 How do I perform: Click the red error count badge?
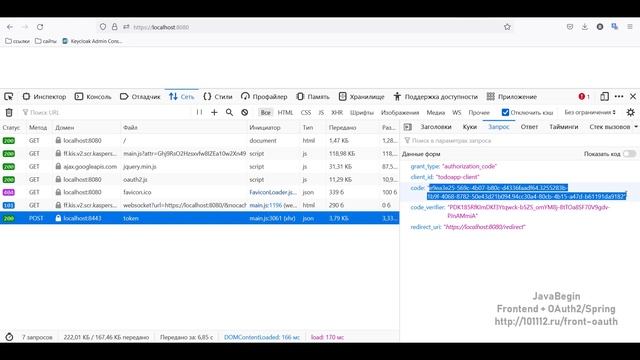pyautogui.click(x=584, y=97)
